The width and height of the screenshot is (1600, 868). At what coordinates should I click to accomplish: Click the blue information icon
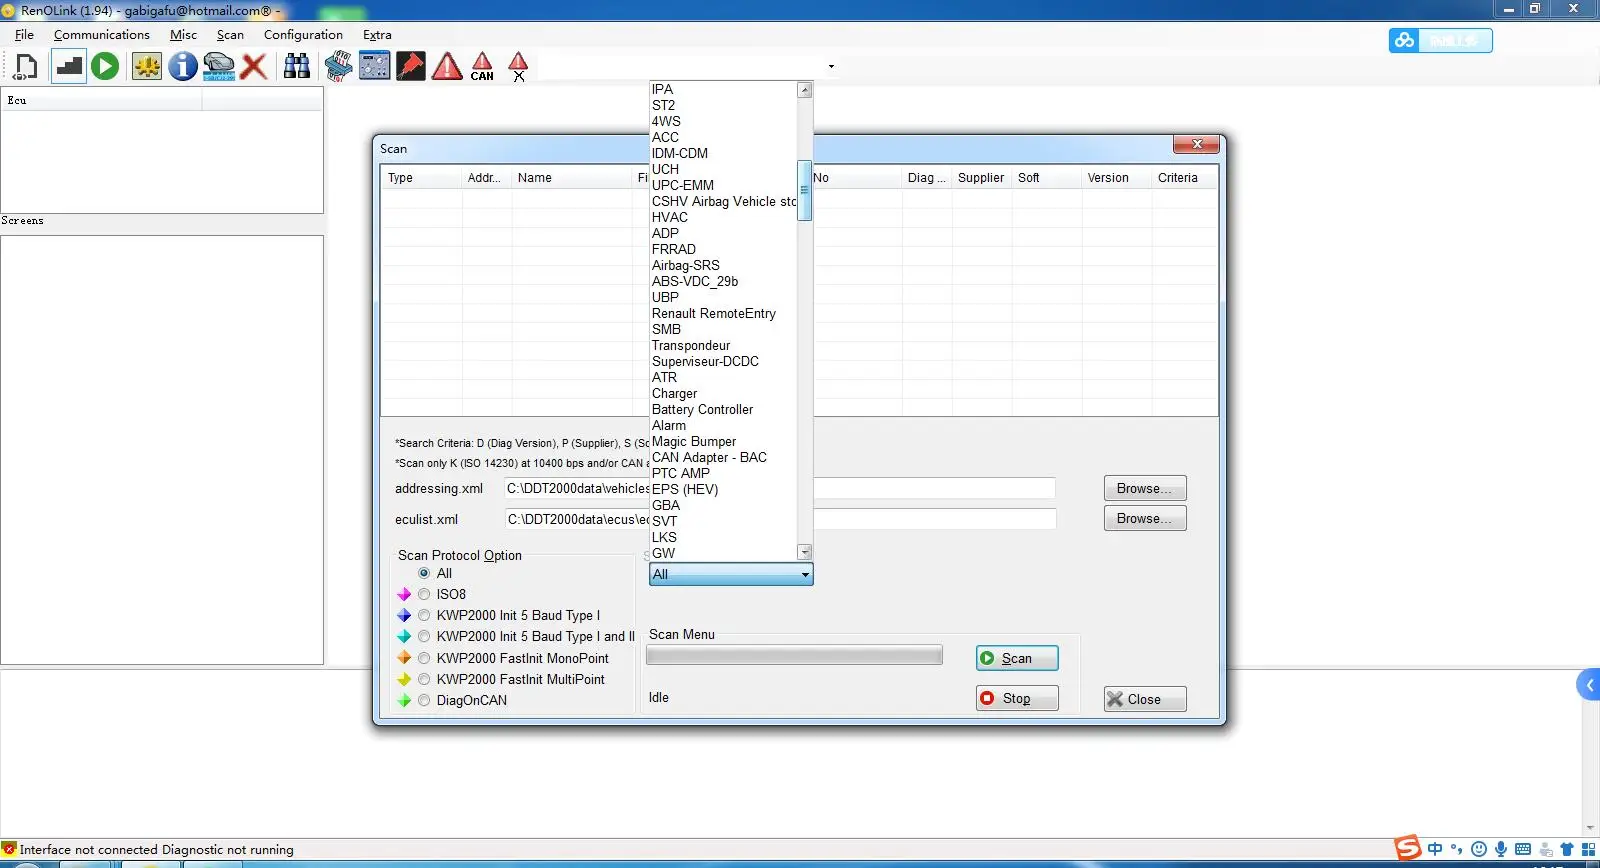182,67
